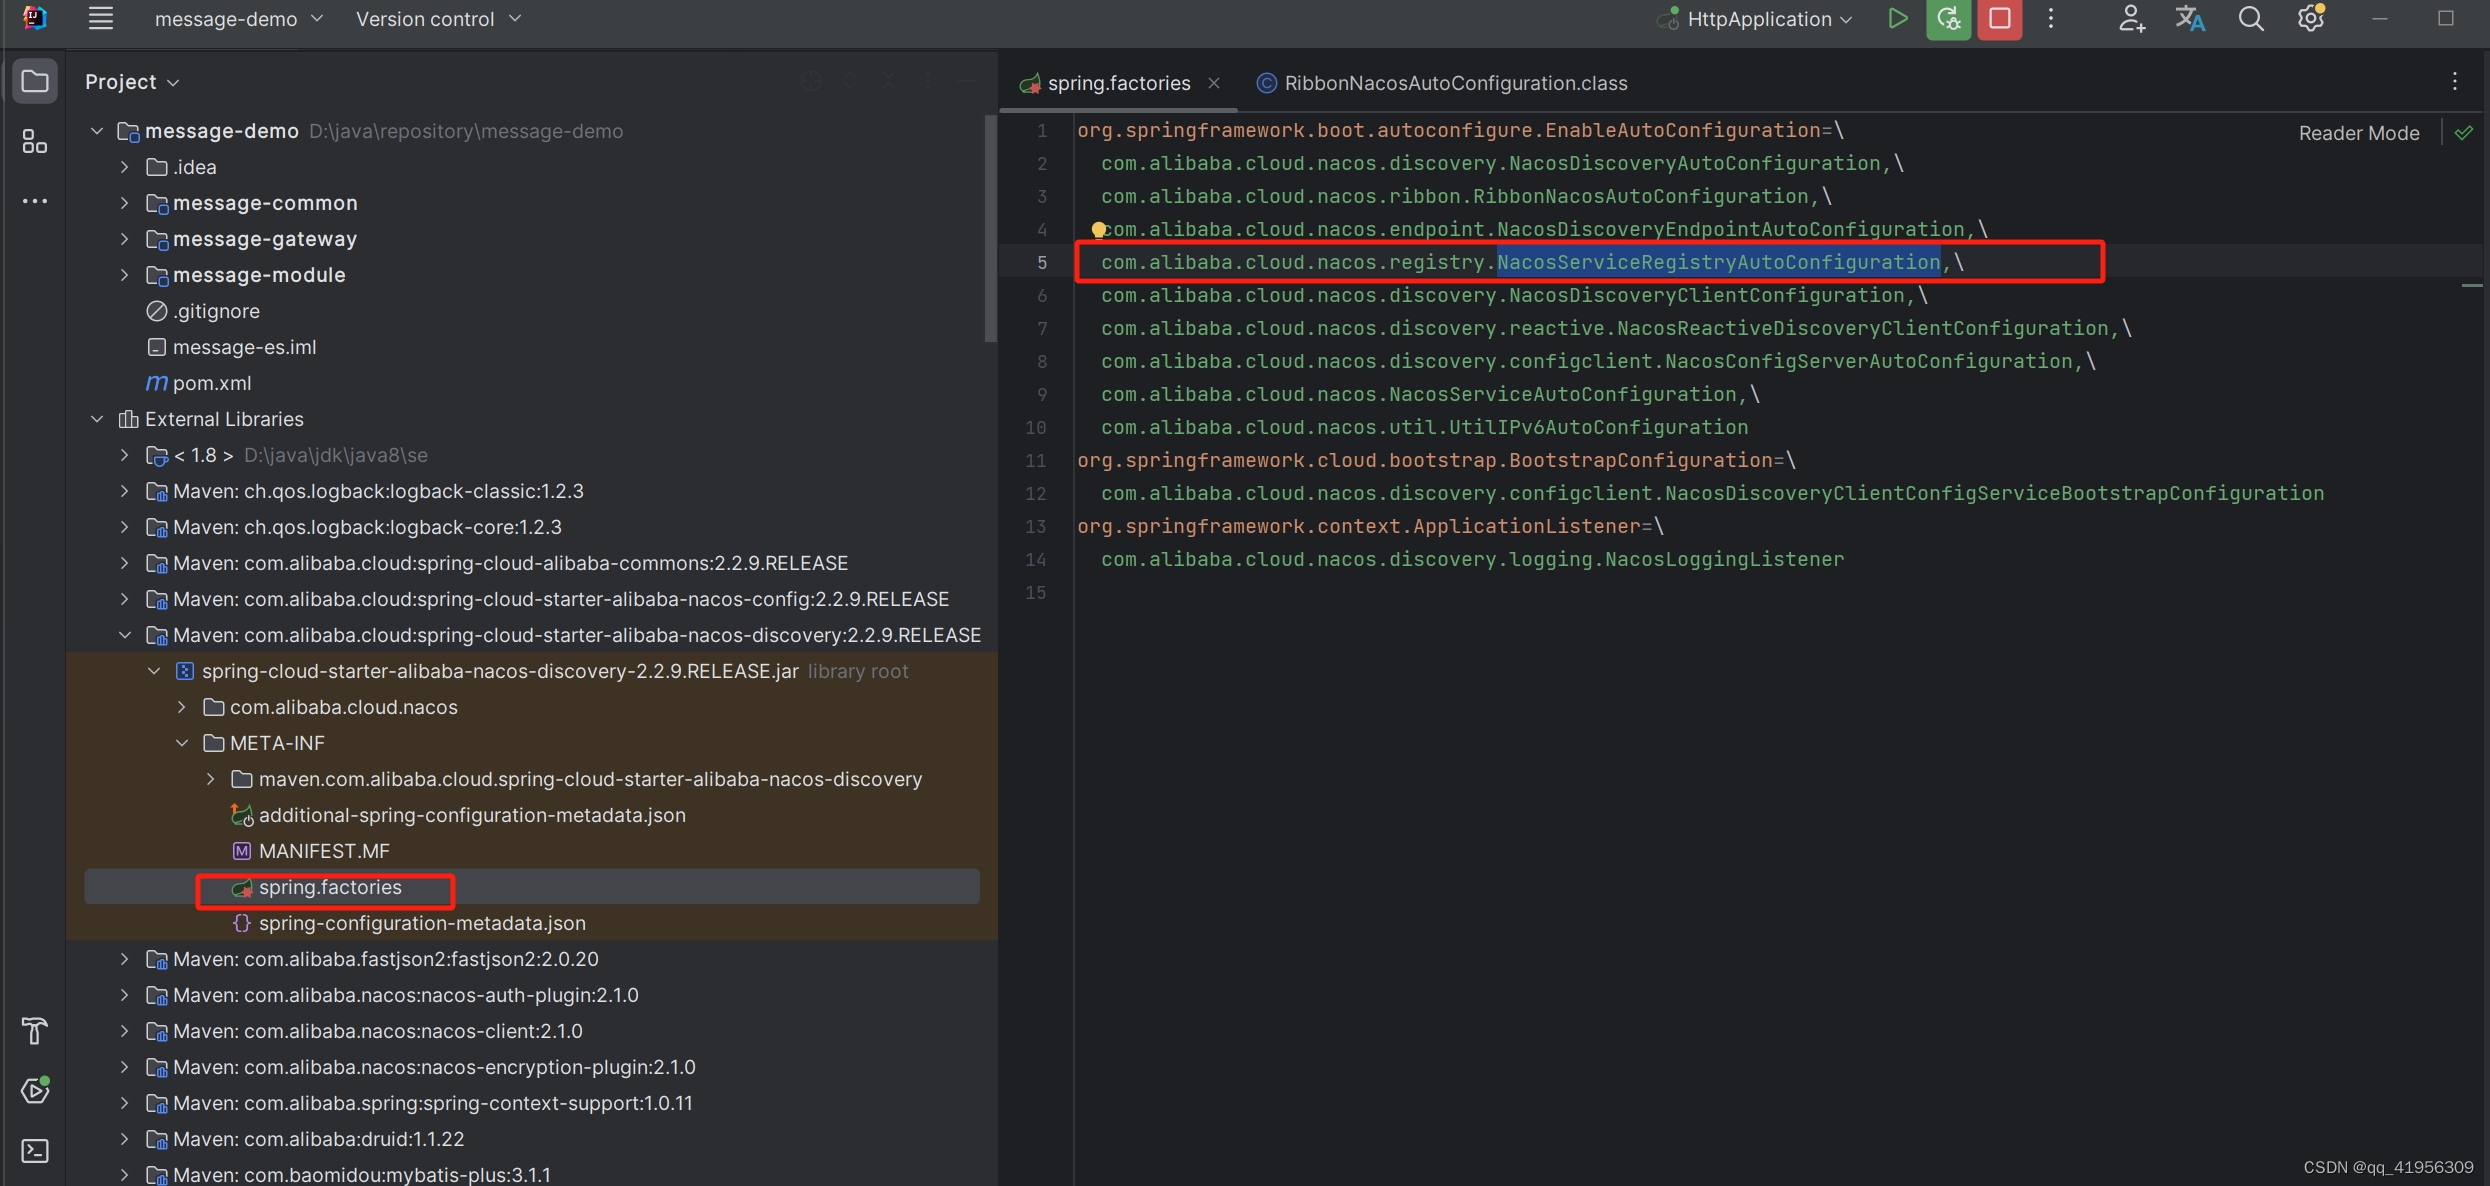The height and width of the screenshot is (1186, 2490).
Task: Click NacosServiceRegistryAutoConfiguration on line 5
Action: tap(1718, 263)
